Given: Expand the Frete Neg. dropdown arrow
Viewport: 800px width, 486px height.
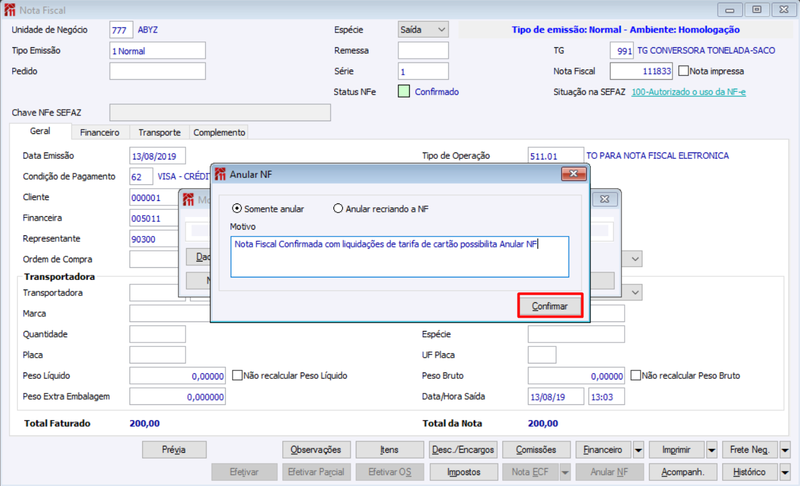Looking at the screenshot, I should pos(785,450).
